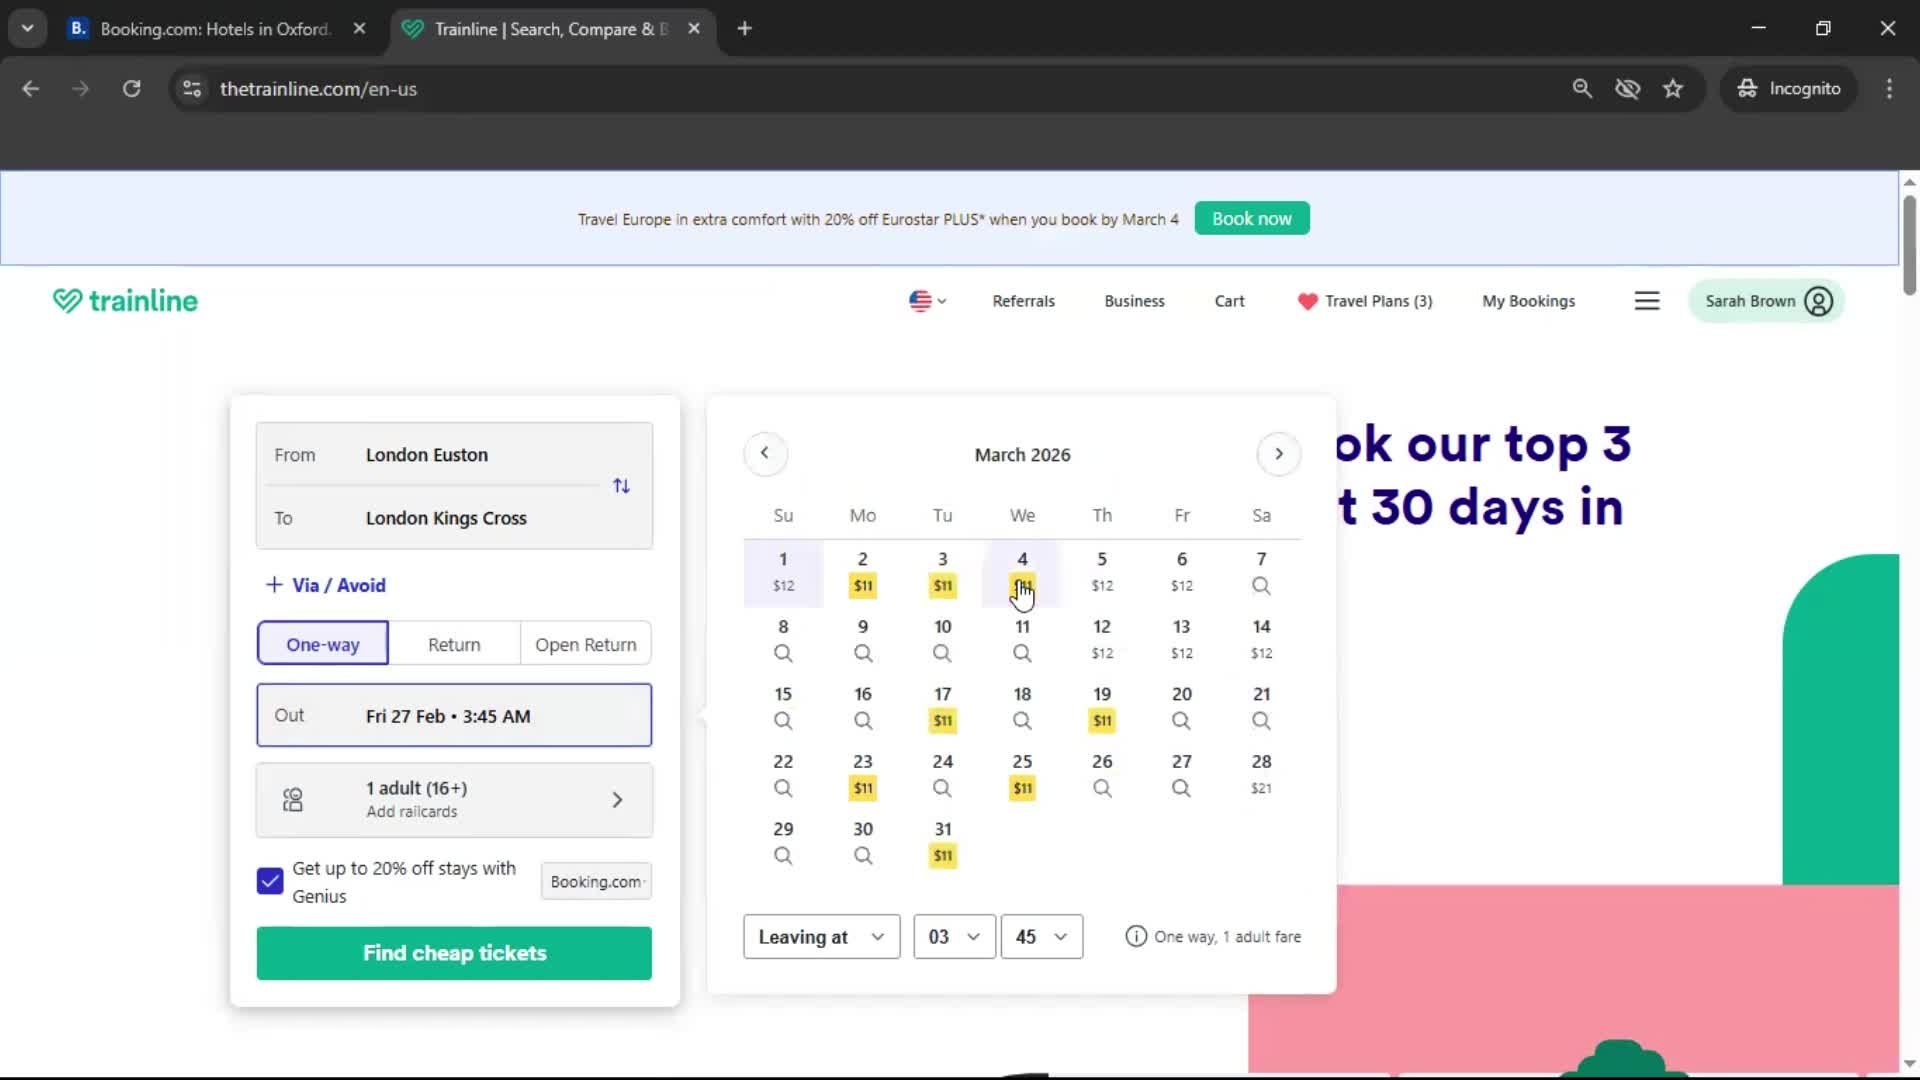The width and height of the screenshot is (1920, 1080).
Task: Click the bookmark star in address bar
Action: (x=1673, y=88)
